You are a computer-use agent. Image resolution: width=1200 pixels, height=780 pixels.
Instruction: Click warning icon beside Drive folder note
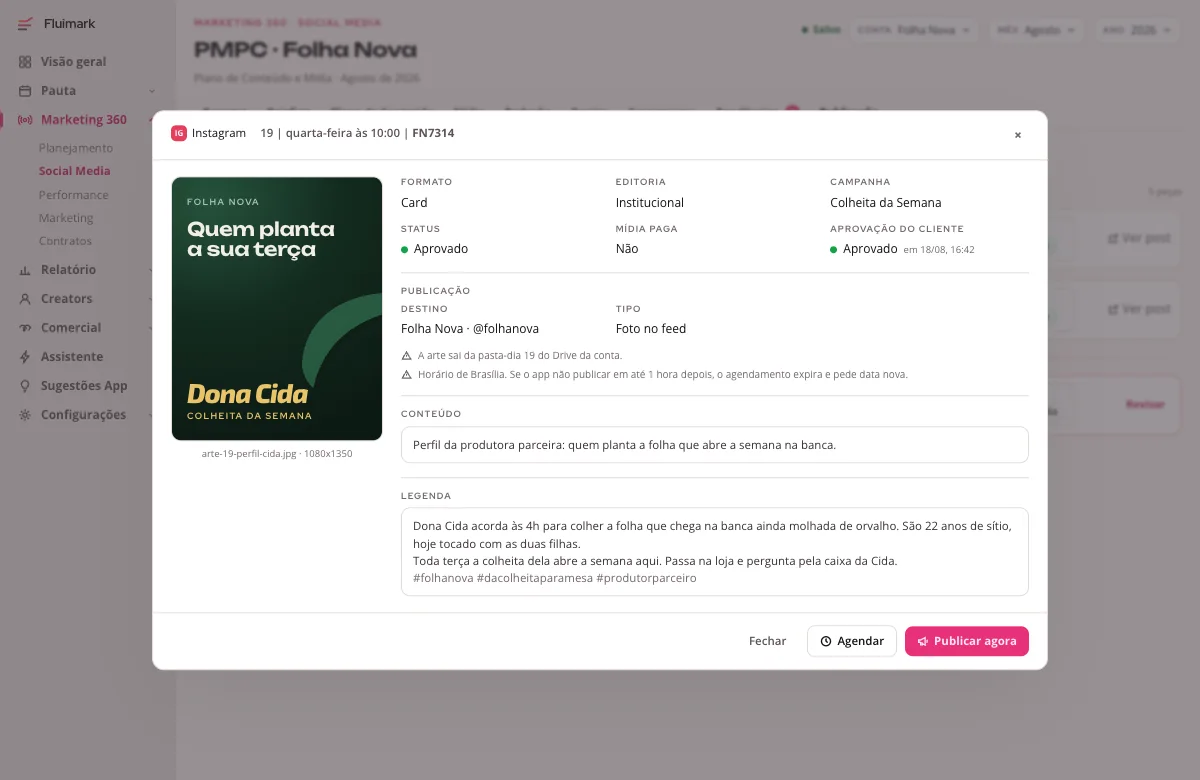406,355
